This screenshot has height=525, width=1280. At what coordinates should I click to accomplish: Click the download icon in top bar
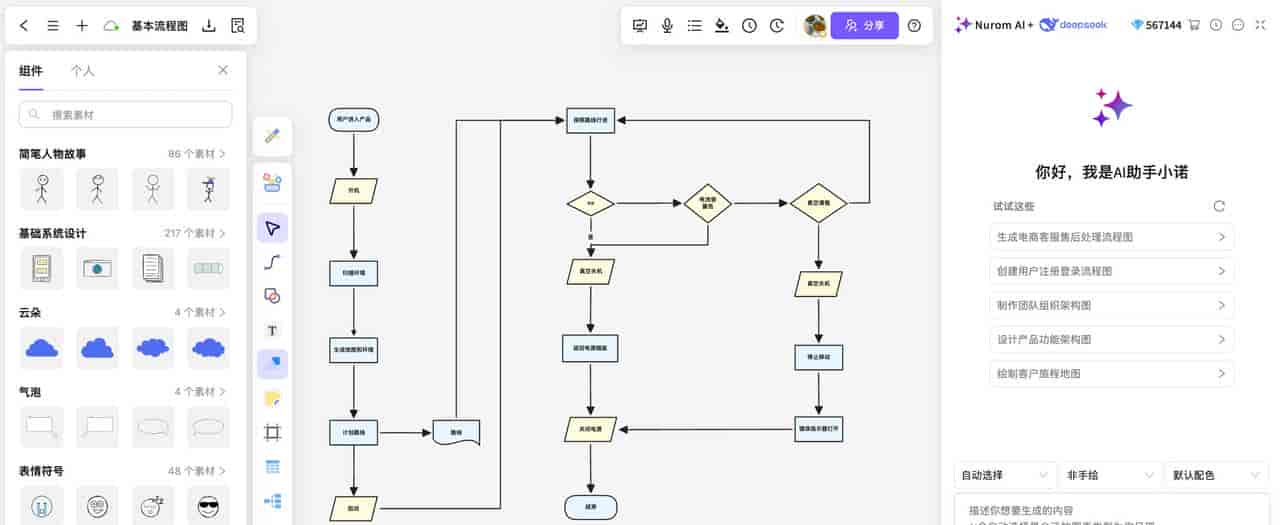click(209, 26)
